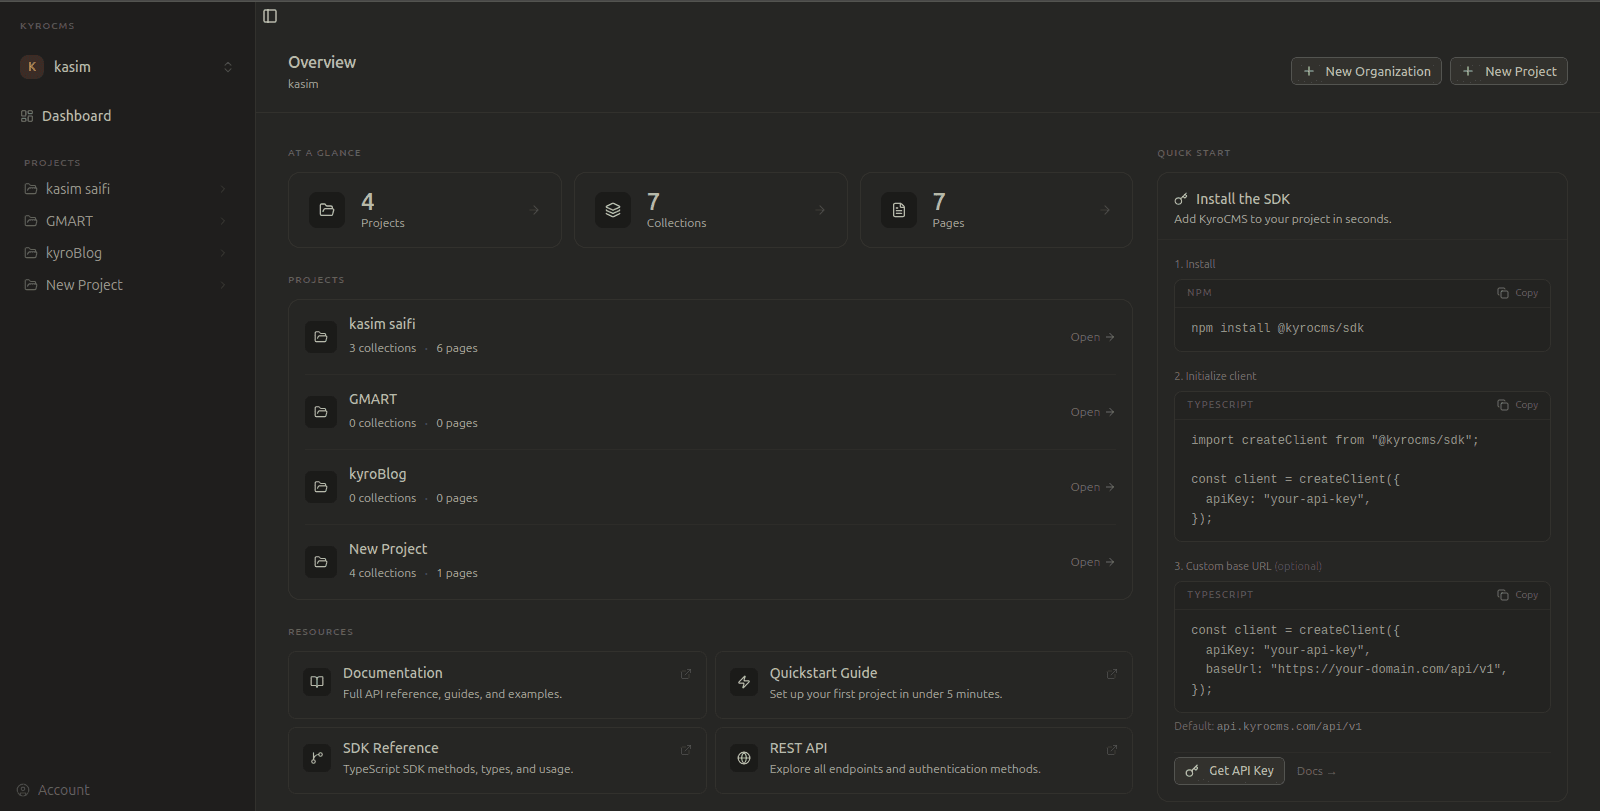This screenshot has width=1600, height=811.
Task: Click the SDK Reference branch icon
Action: click(317, 758)
